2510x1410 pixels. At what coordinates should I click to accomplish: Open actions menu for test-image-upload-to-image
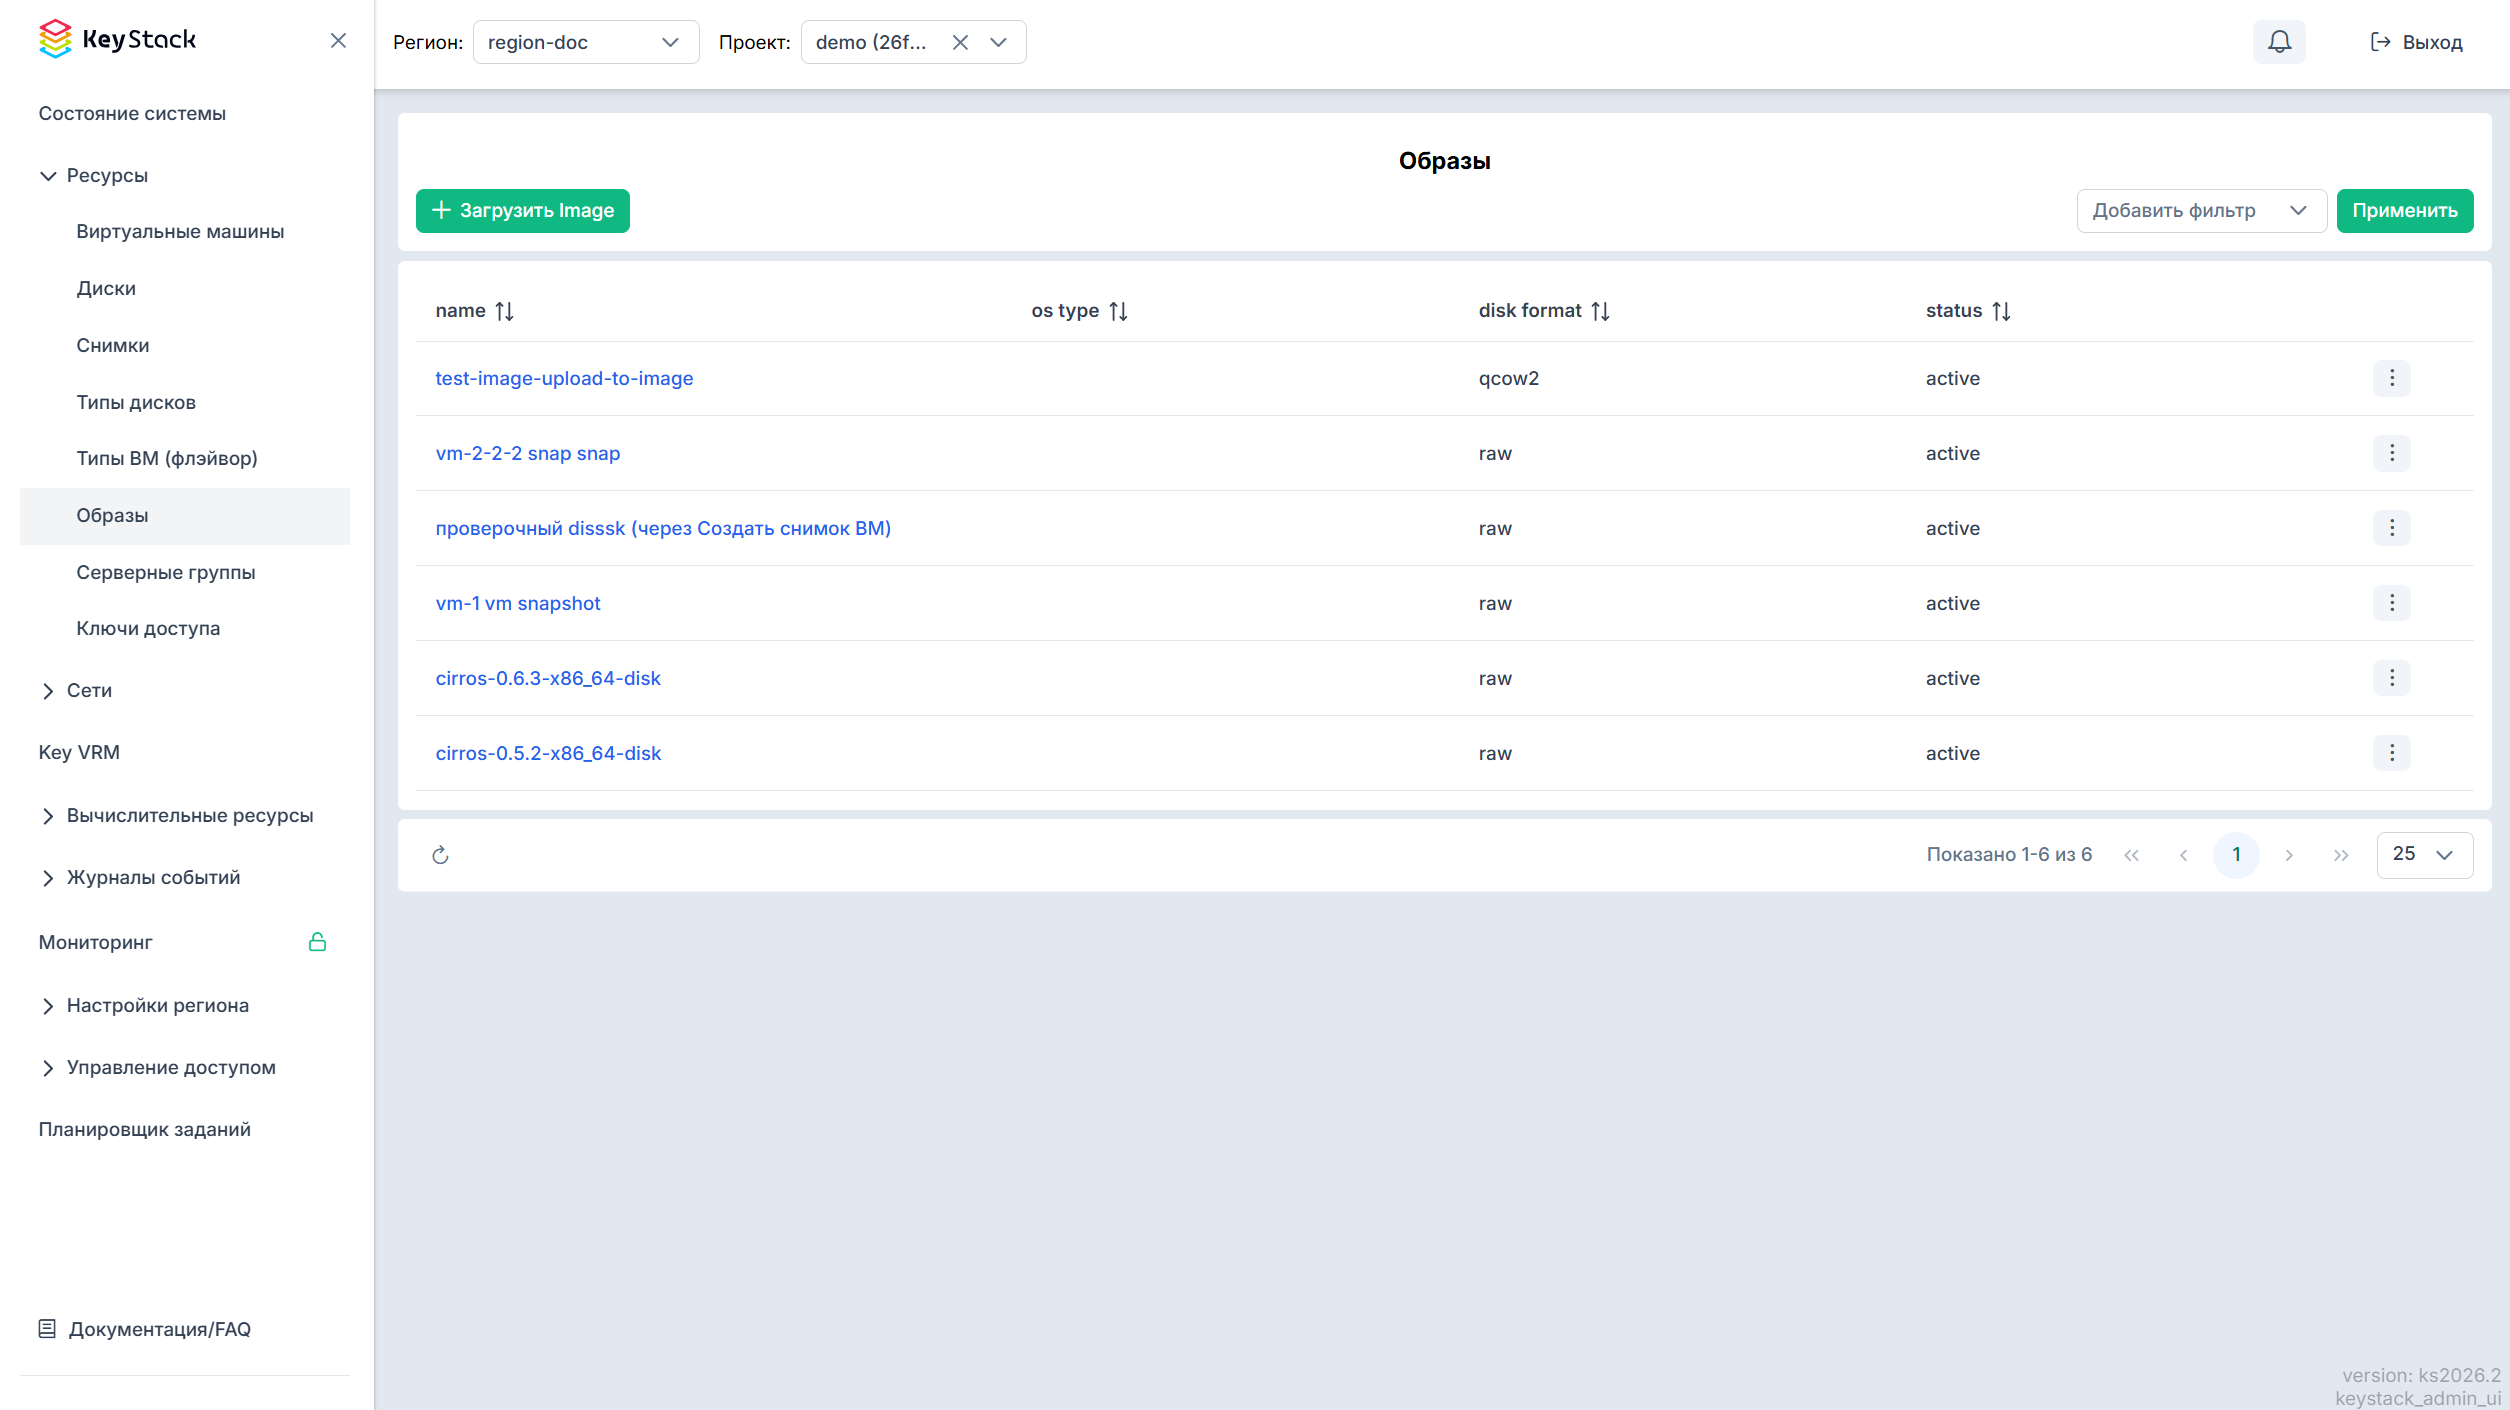point(2392,378)
